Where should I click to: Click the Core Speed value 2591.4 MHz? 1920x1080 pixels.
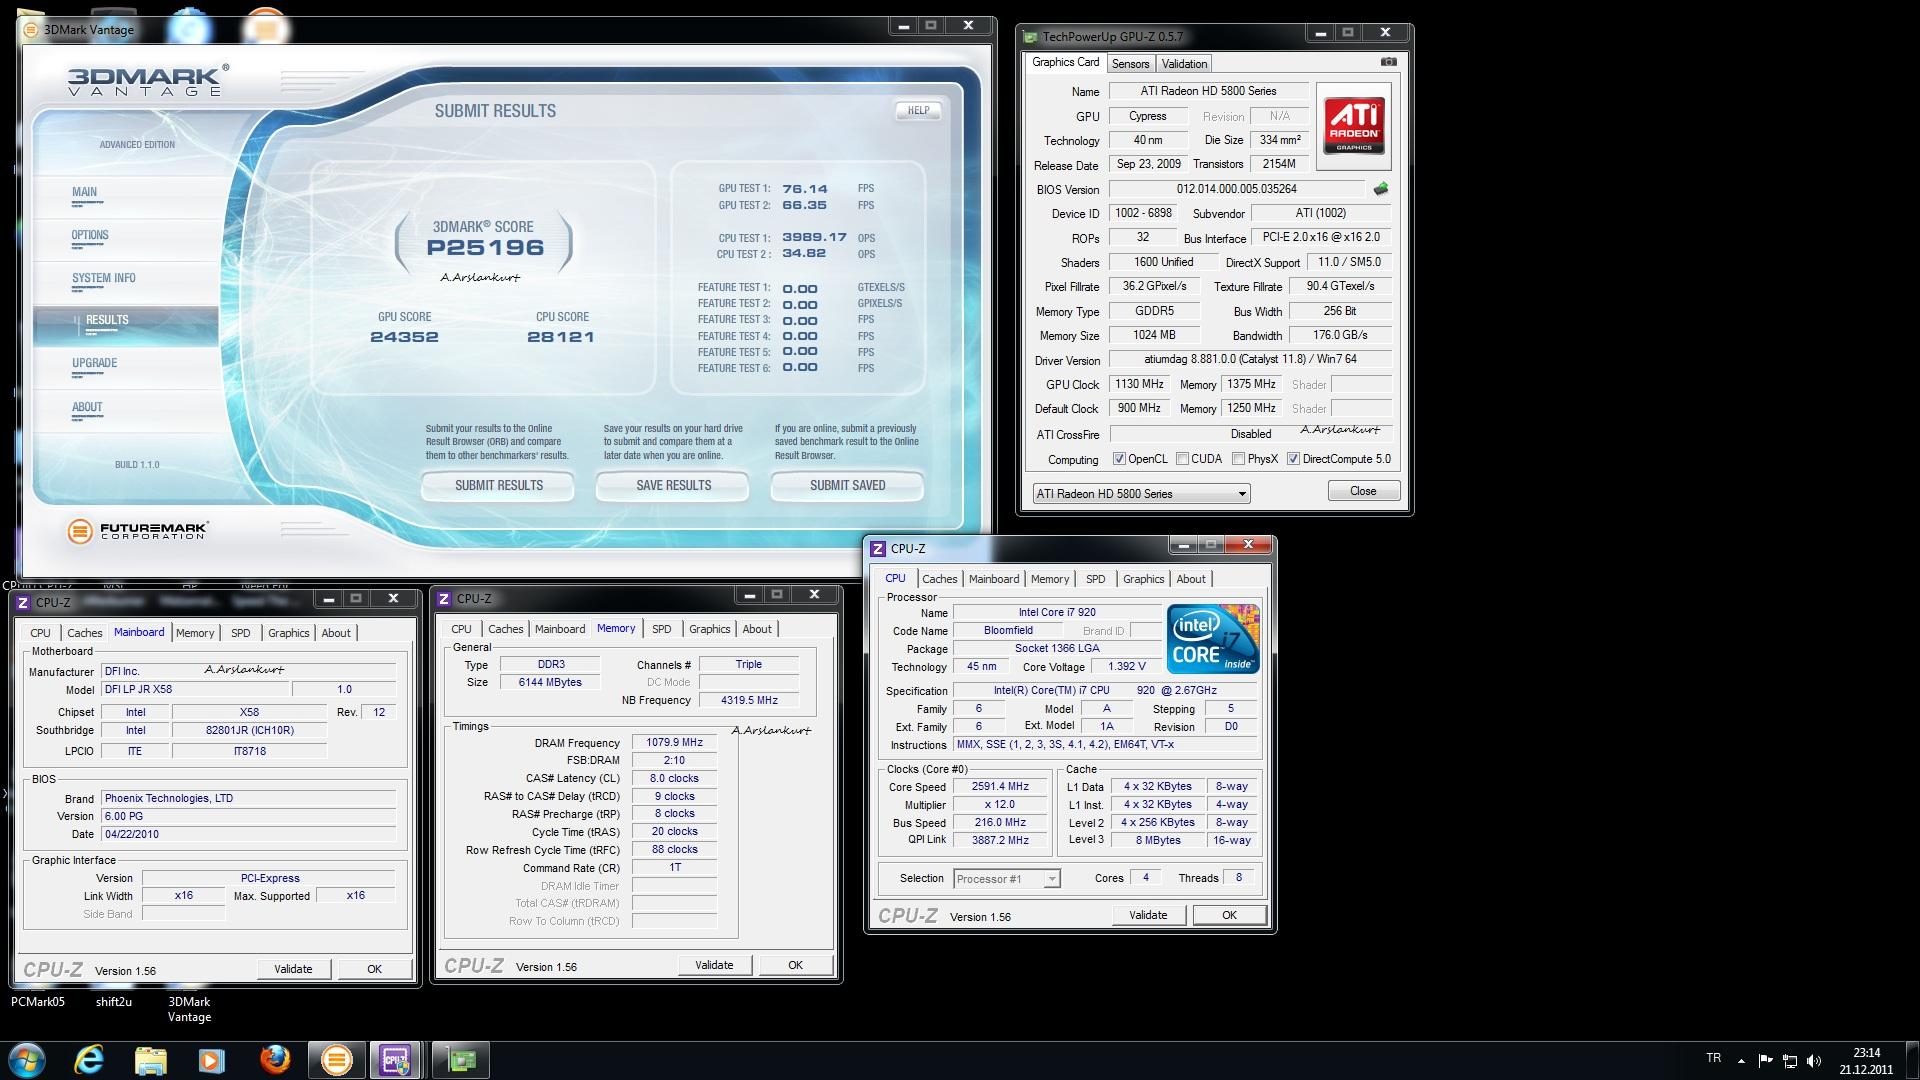click(x=999, y=787)
